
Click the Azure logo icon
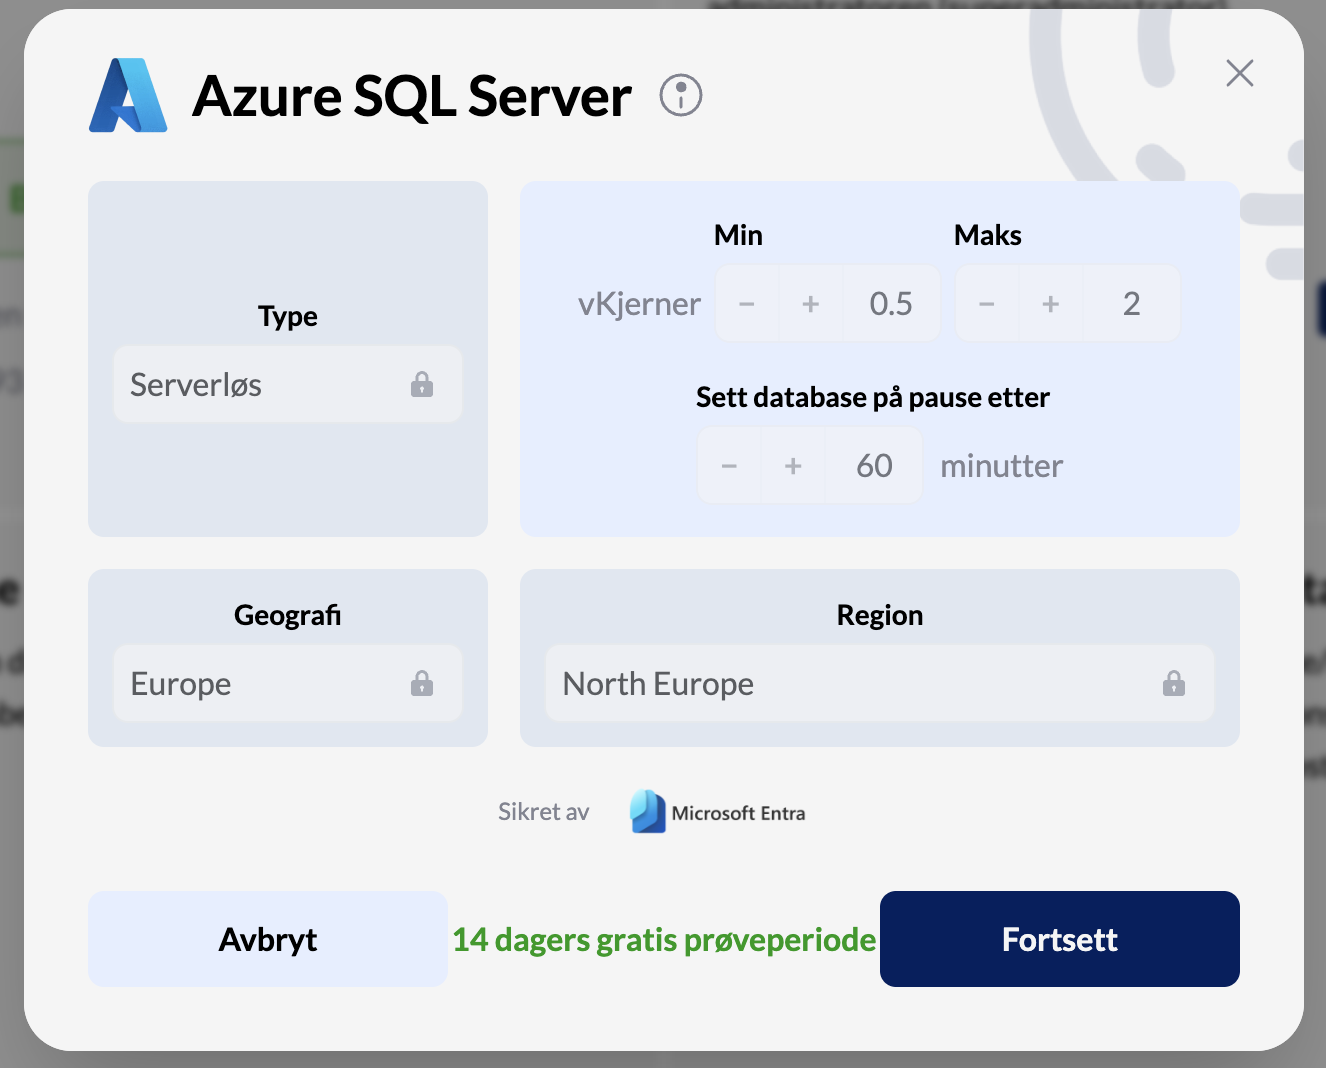click(x=128, y=95)
